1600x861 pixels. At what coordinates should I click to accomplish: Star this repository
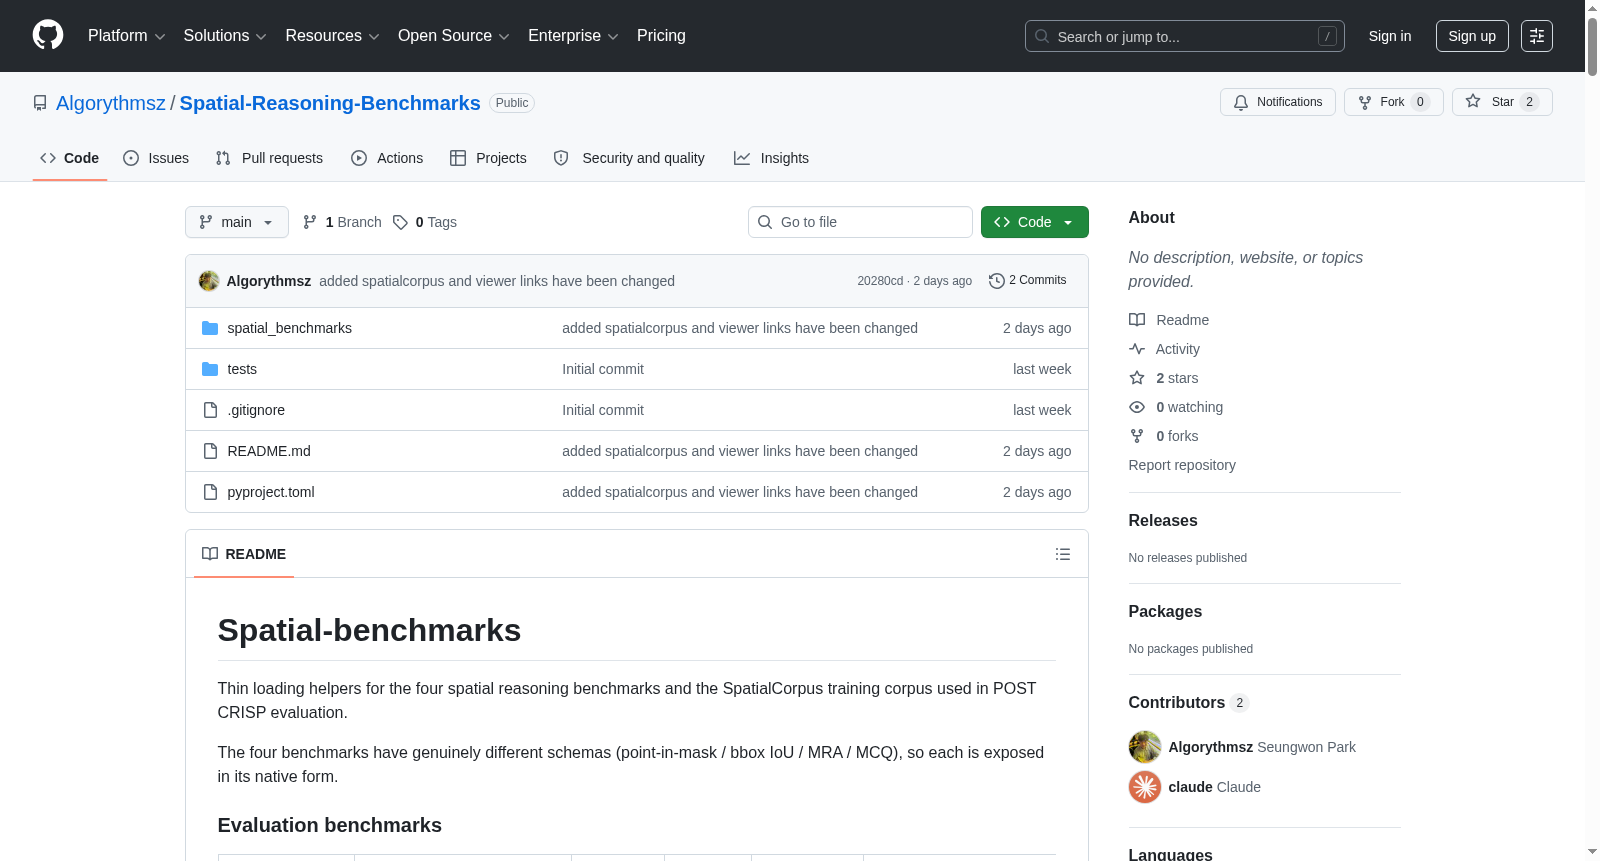coord(1502,102)
